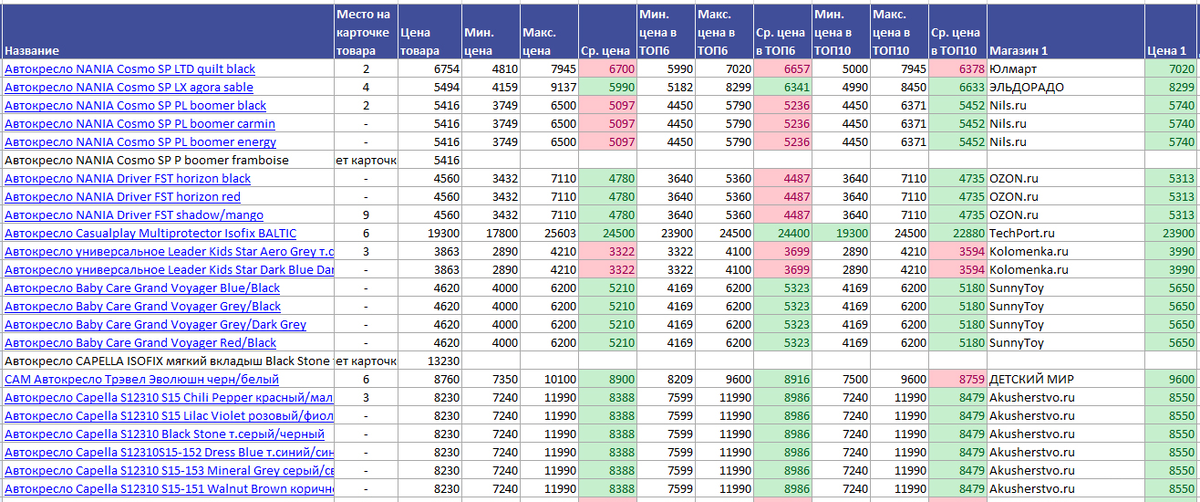Open the NANIA Cosmo SP PL boomer black link

(135, 105)
